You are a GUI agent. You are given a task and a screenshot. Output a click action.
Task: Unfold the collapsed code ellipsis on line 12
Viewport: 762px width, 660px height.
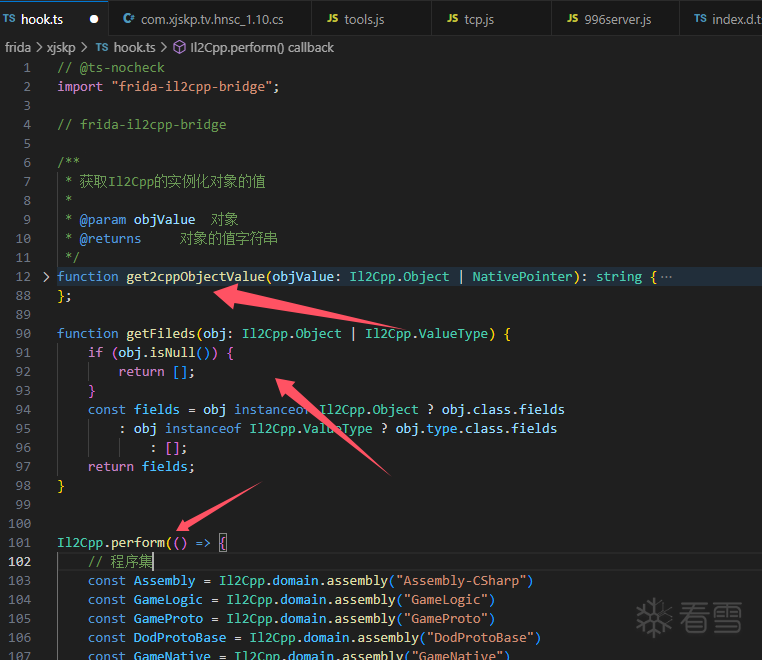point(667,277)
